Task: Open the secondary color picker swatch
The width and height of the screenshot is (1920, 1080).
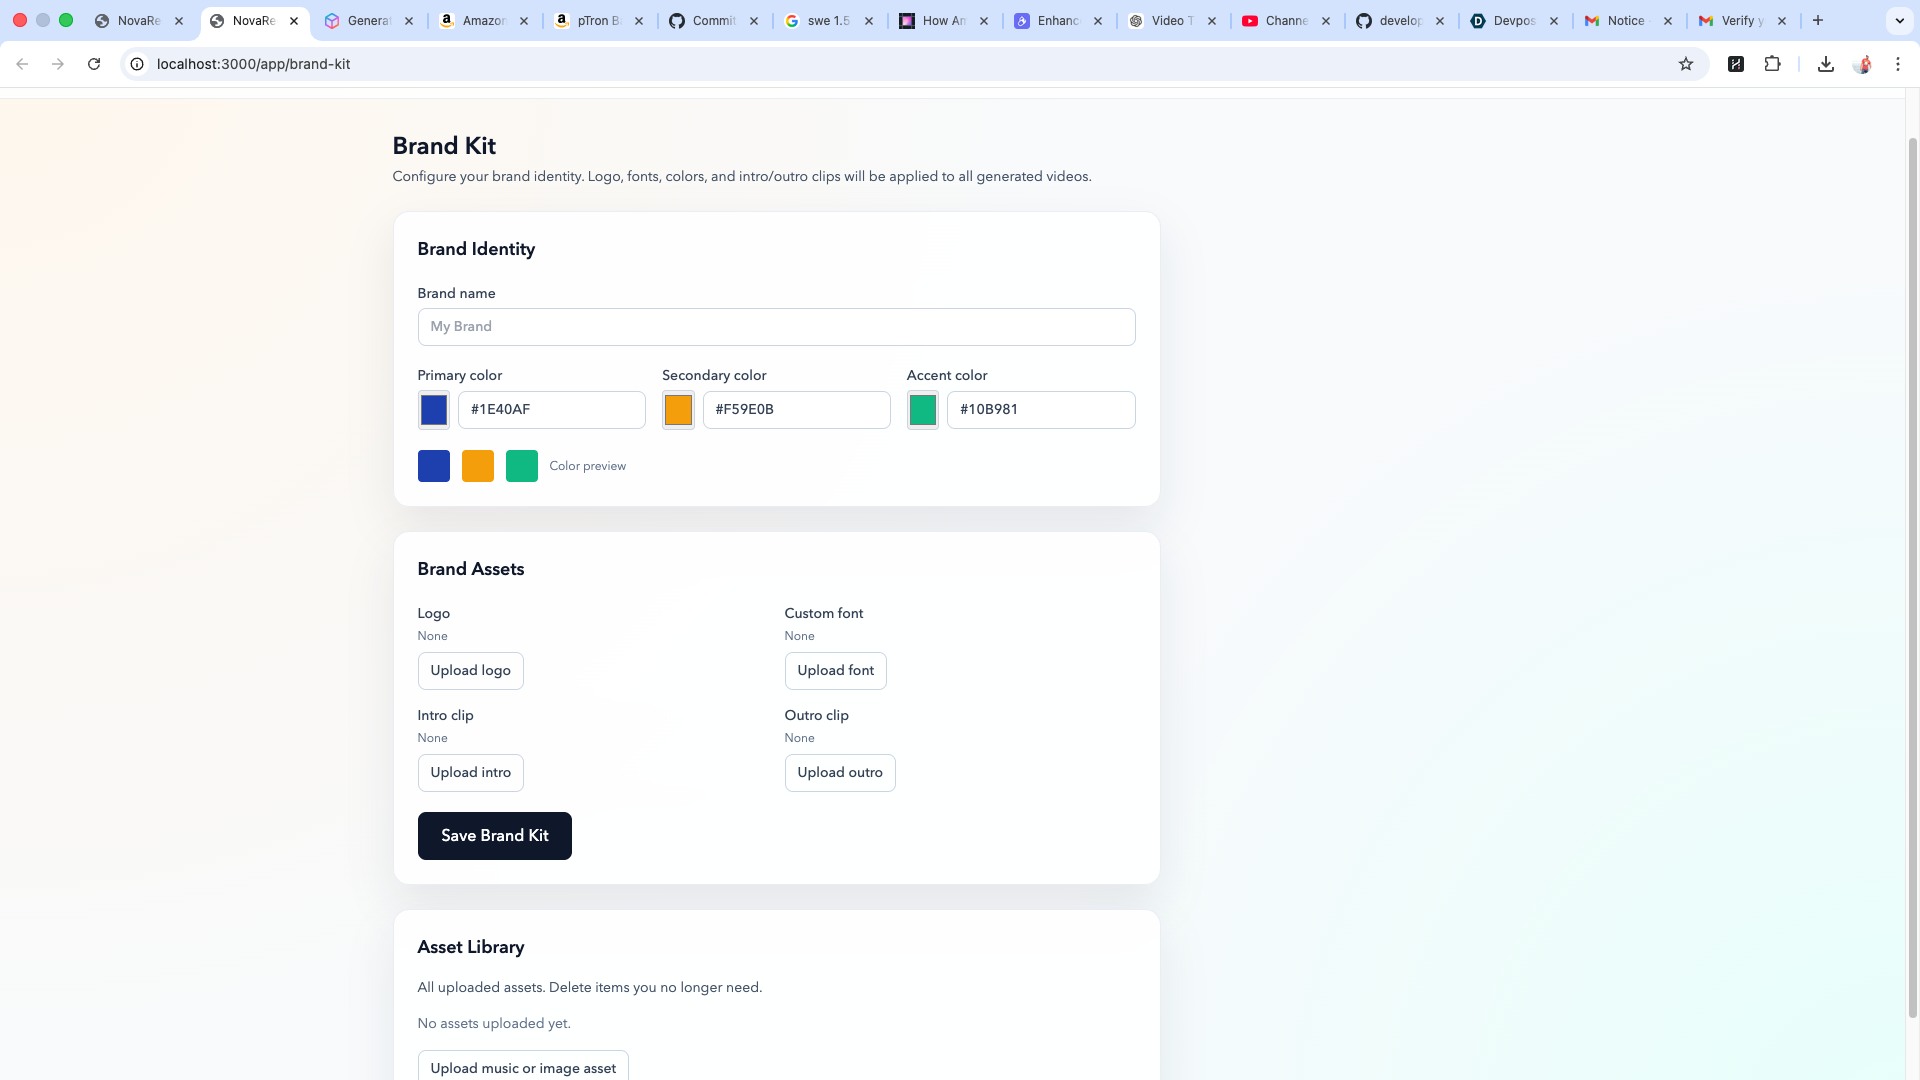Action: [x=678, y=410]
